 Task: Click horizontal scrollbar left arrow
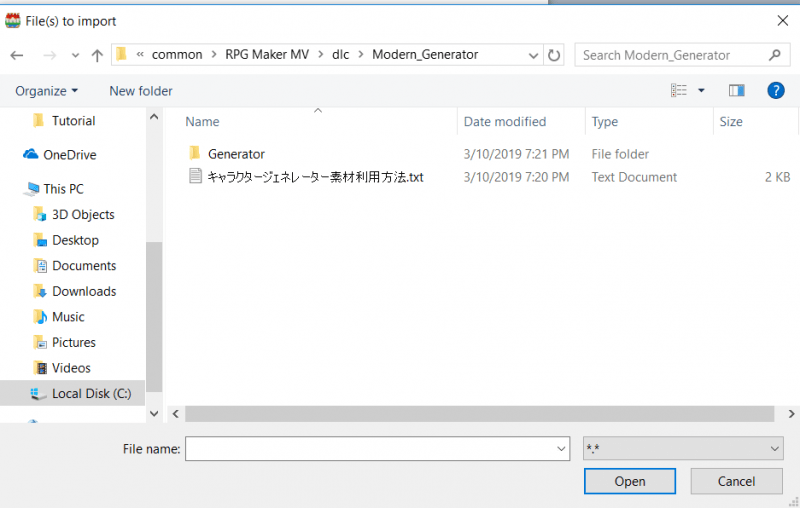176,414
